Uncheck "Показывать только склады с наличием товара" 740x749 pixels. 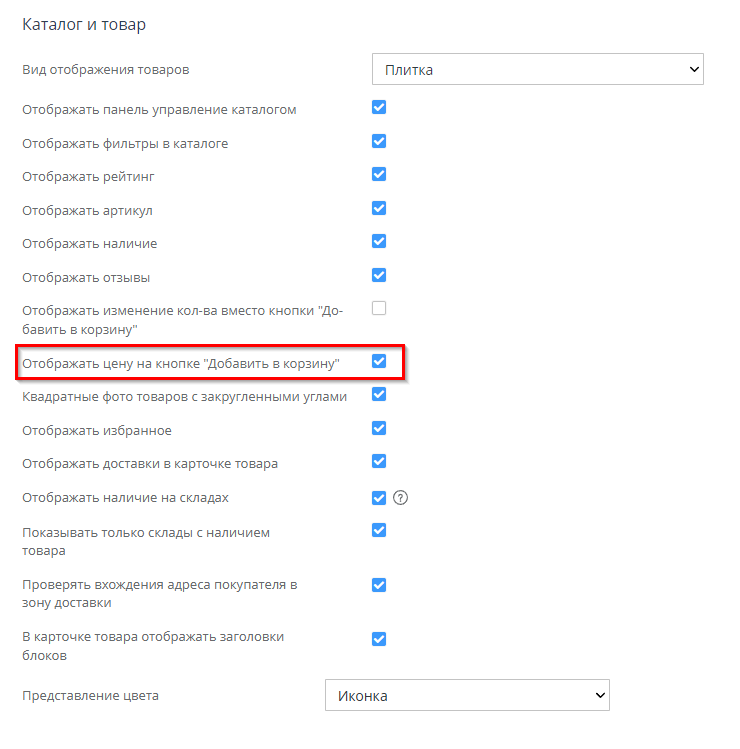click(379, 531)
